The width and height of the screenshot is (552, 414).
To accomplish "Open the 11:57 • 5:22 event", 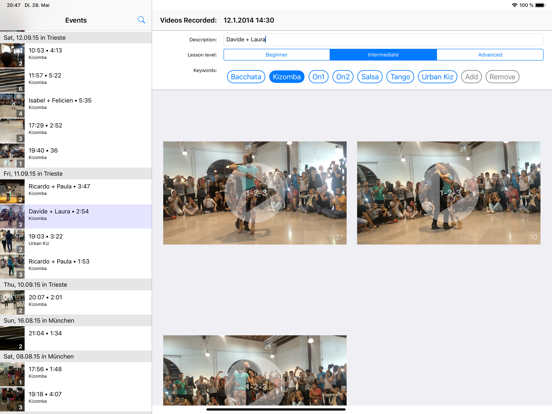I will pyautogui.click(x=76, y=80).
